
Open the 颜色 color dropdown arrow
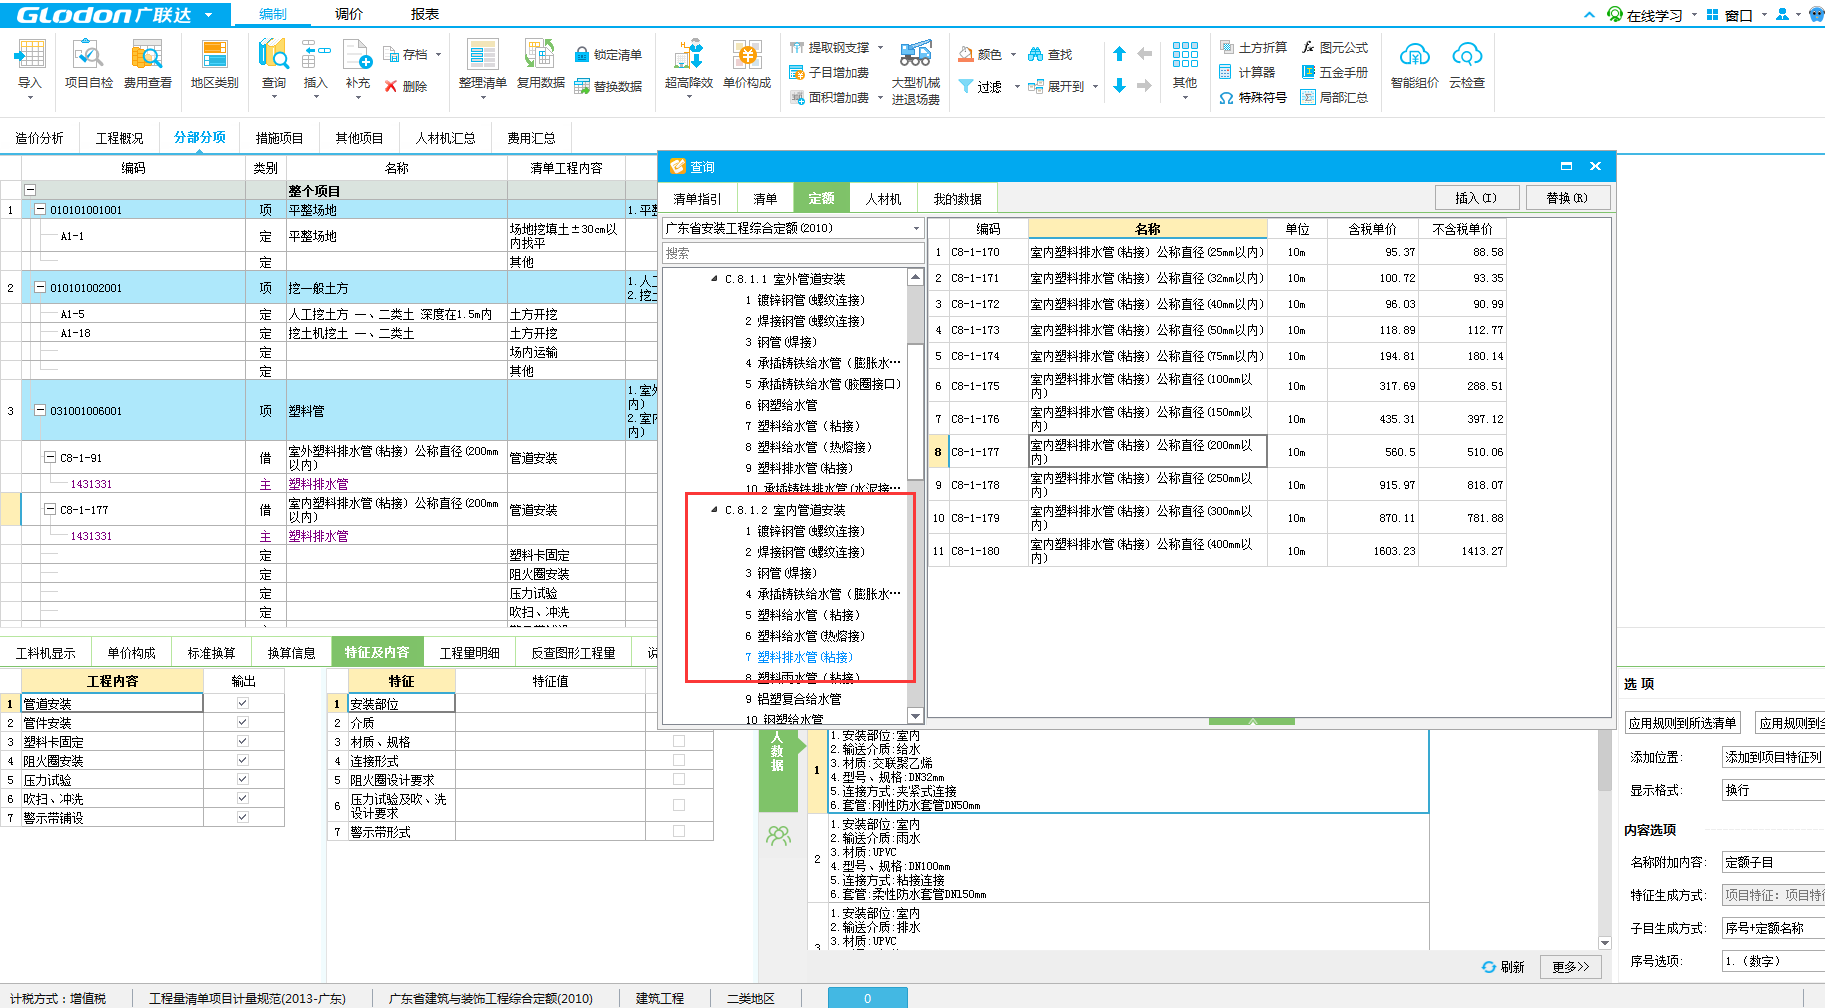pos(1013,55)
